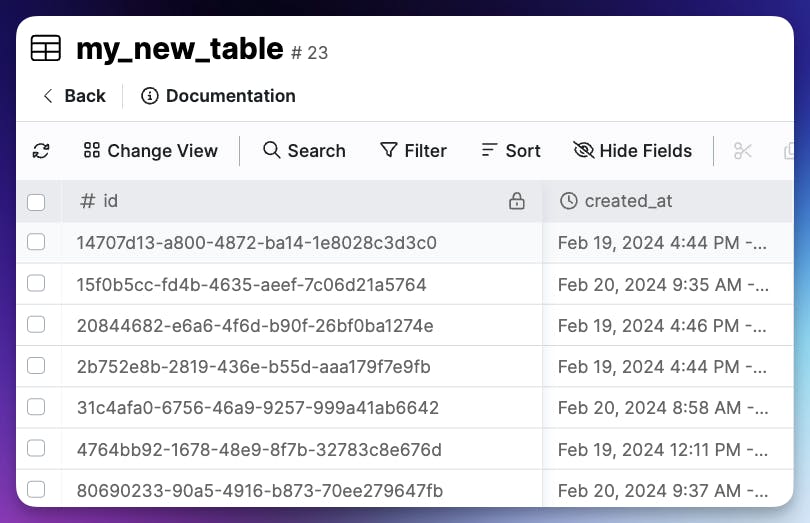Click the refresh table icon
Viewport: 810px width, 523px height.
click(x=41, y=151)
